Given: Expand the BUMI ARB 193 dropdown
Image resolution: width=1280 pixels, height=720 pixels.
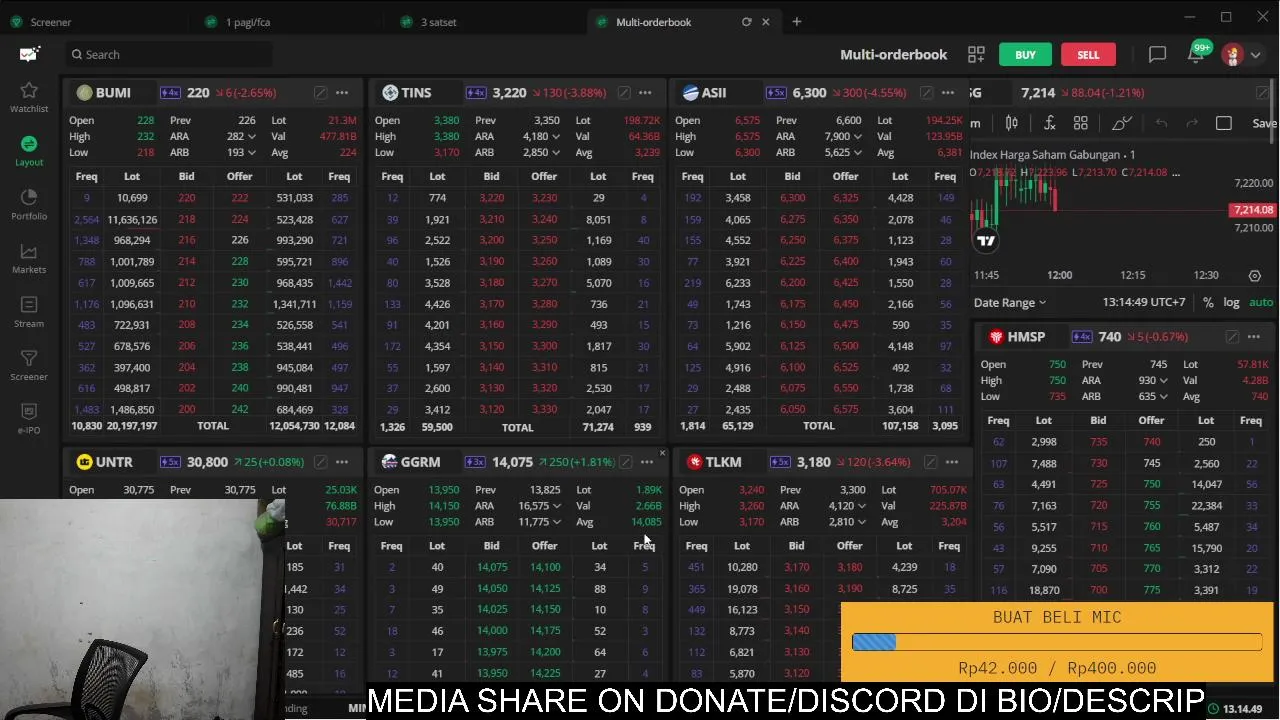Looking at the screenshot, I should pyautogui.click(x=251, y=153).
